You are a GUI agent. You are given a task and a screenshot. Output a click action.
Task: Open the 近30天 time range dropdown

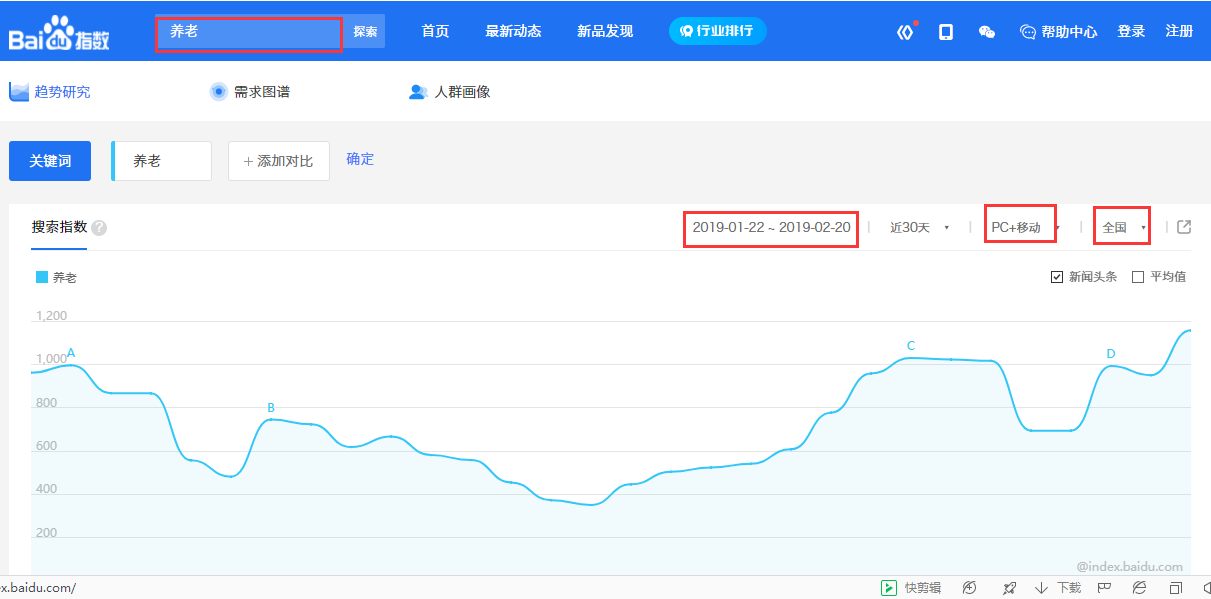click(917, 227)
